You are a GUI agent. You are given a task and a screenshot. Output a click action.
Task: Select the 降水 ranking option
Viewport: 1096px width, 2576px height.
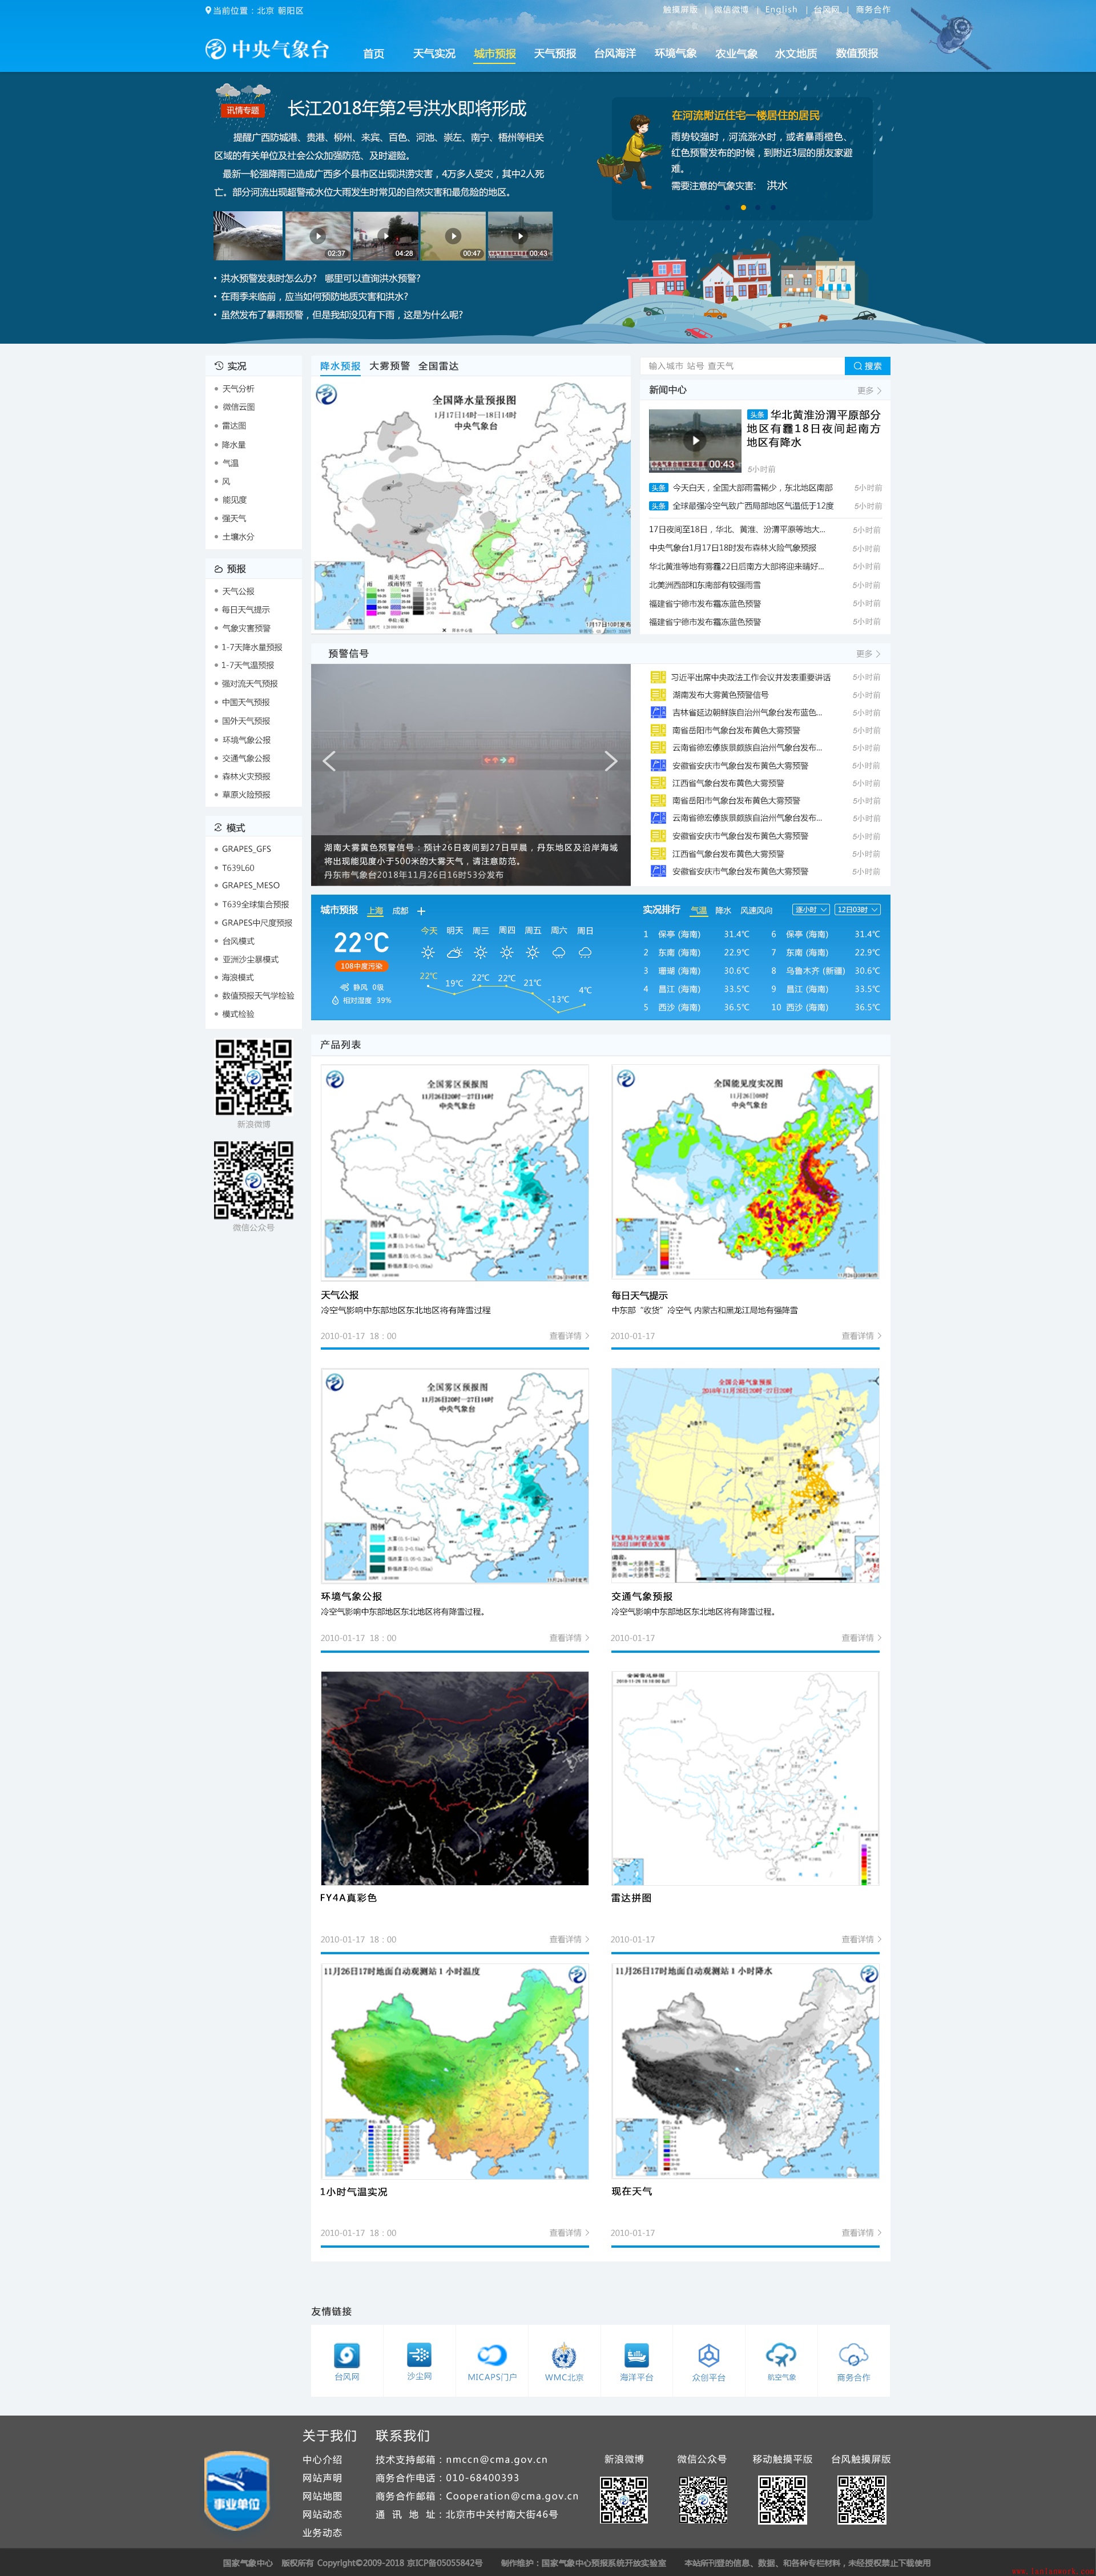tap(723, 911)
